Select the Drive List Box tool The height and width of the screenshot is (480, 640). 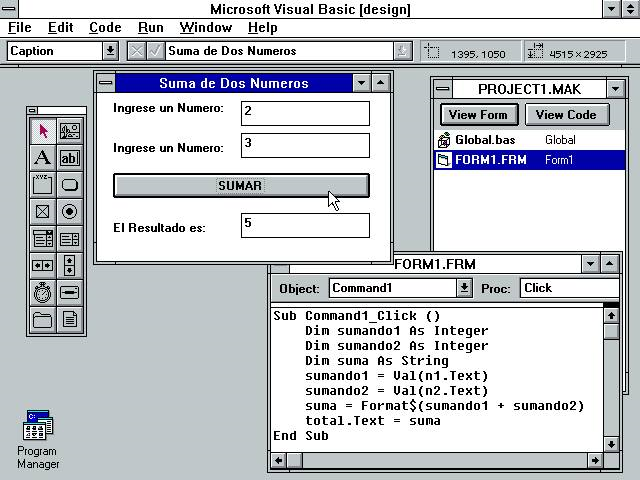[x=70, y=293]
